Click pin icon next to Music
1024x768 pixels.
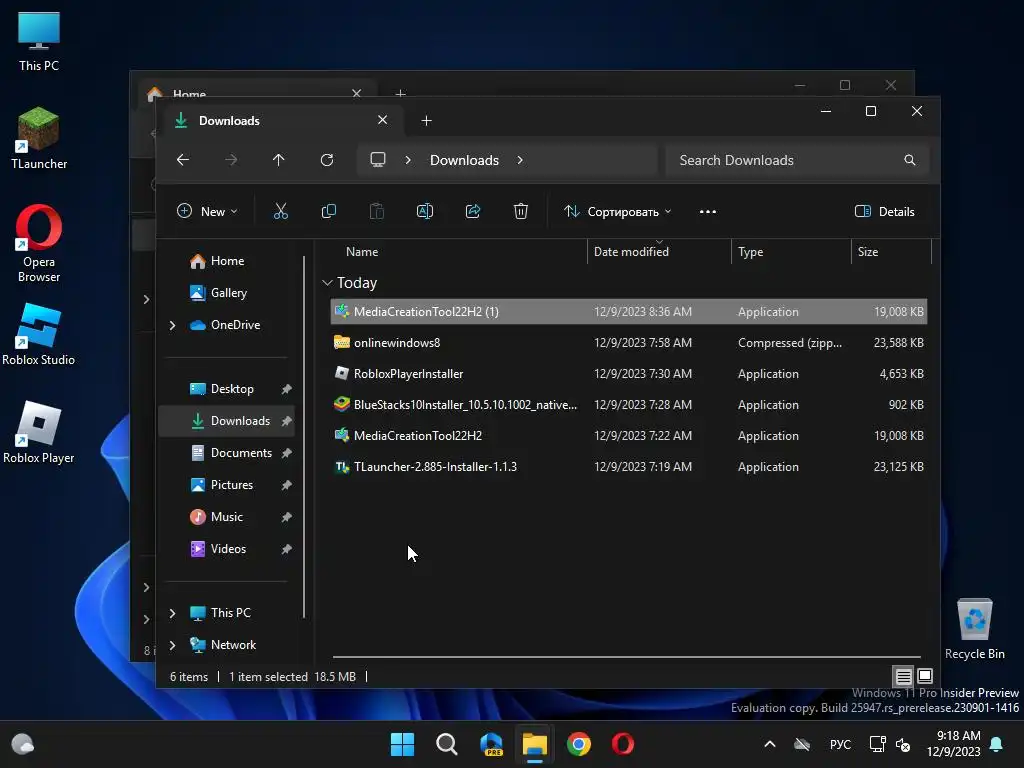[x=286, y=517]
